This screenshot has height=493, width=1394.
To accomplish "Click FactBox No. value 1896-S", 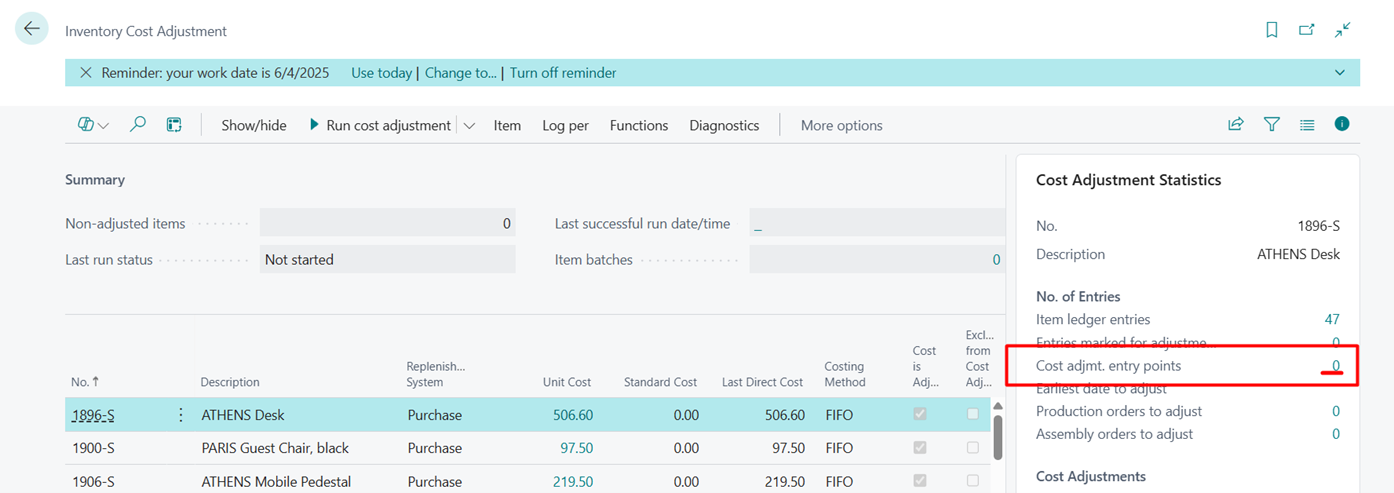I will 1319,226.
